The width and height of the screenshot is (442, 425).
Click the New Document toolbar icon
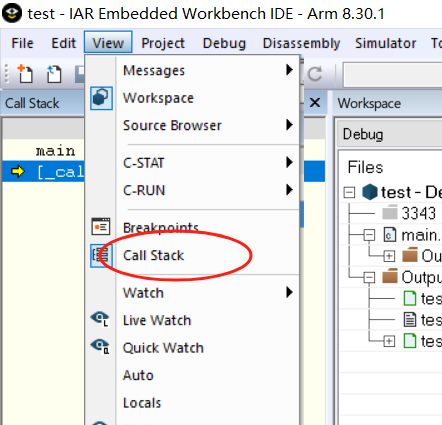click(25, 73)
